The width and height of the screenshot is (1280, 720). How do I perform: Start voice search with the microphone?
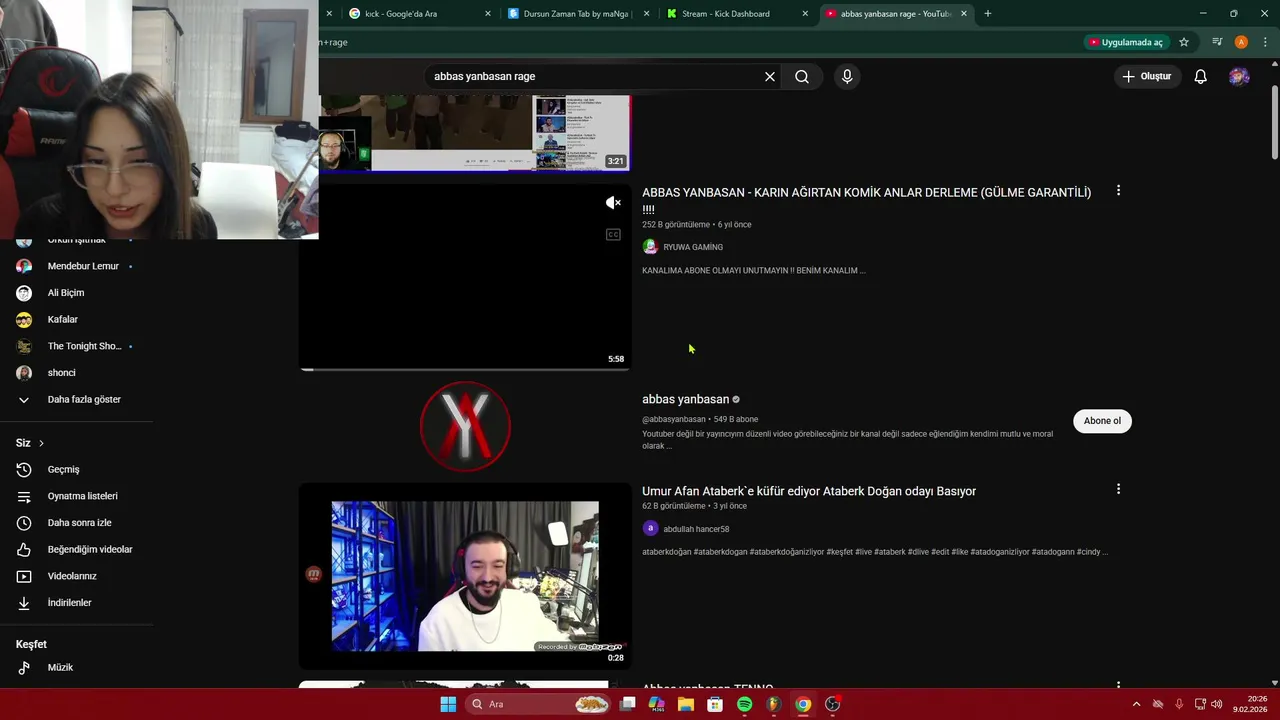tap(847, 77)
